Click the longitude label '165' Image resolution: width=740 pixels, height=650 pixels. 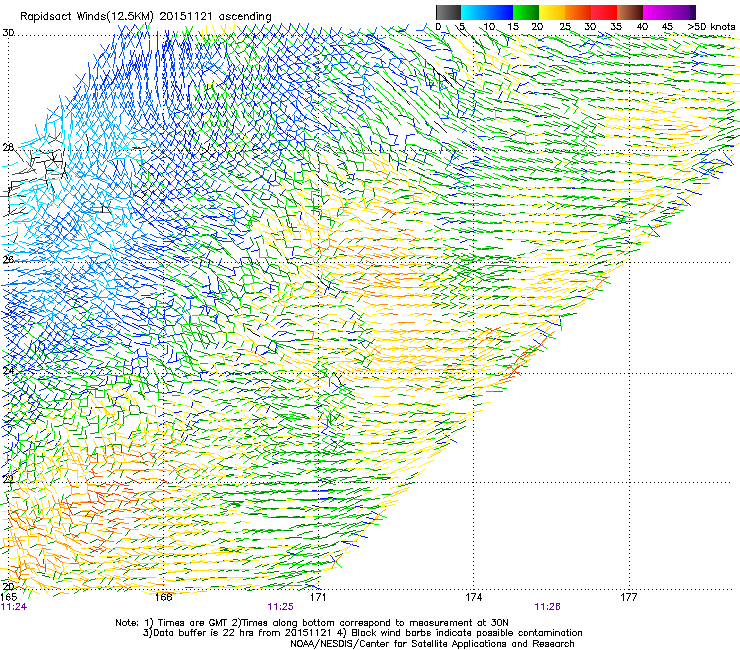tap(8, 597)
